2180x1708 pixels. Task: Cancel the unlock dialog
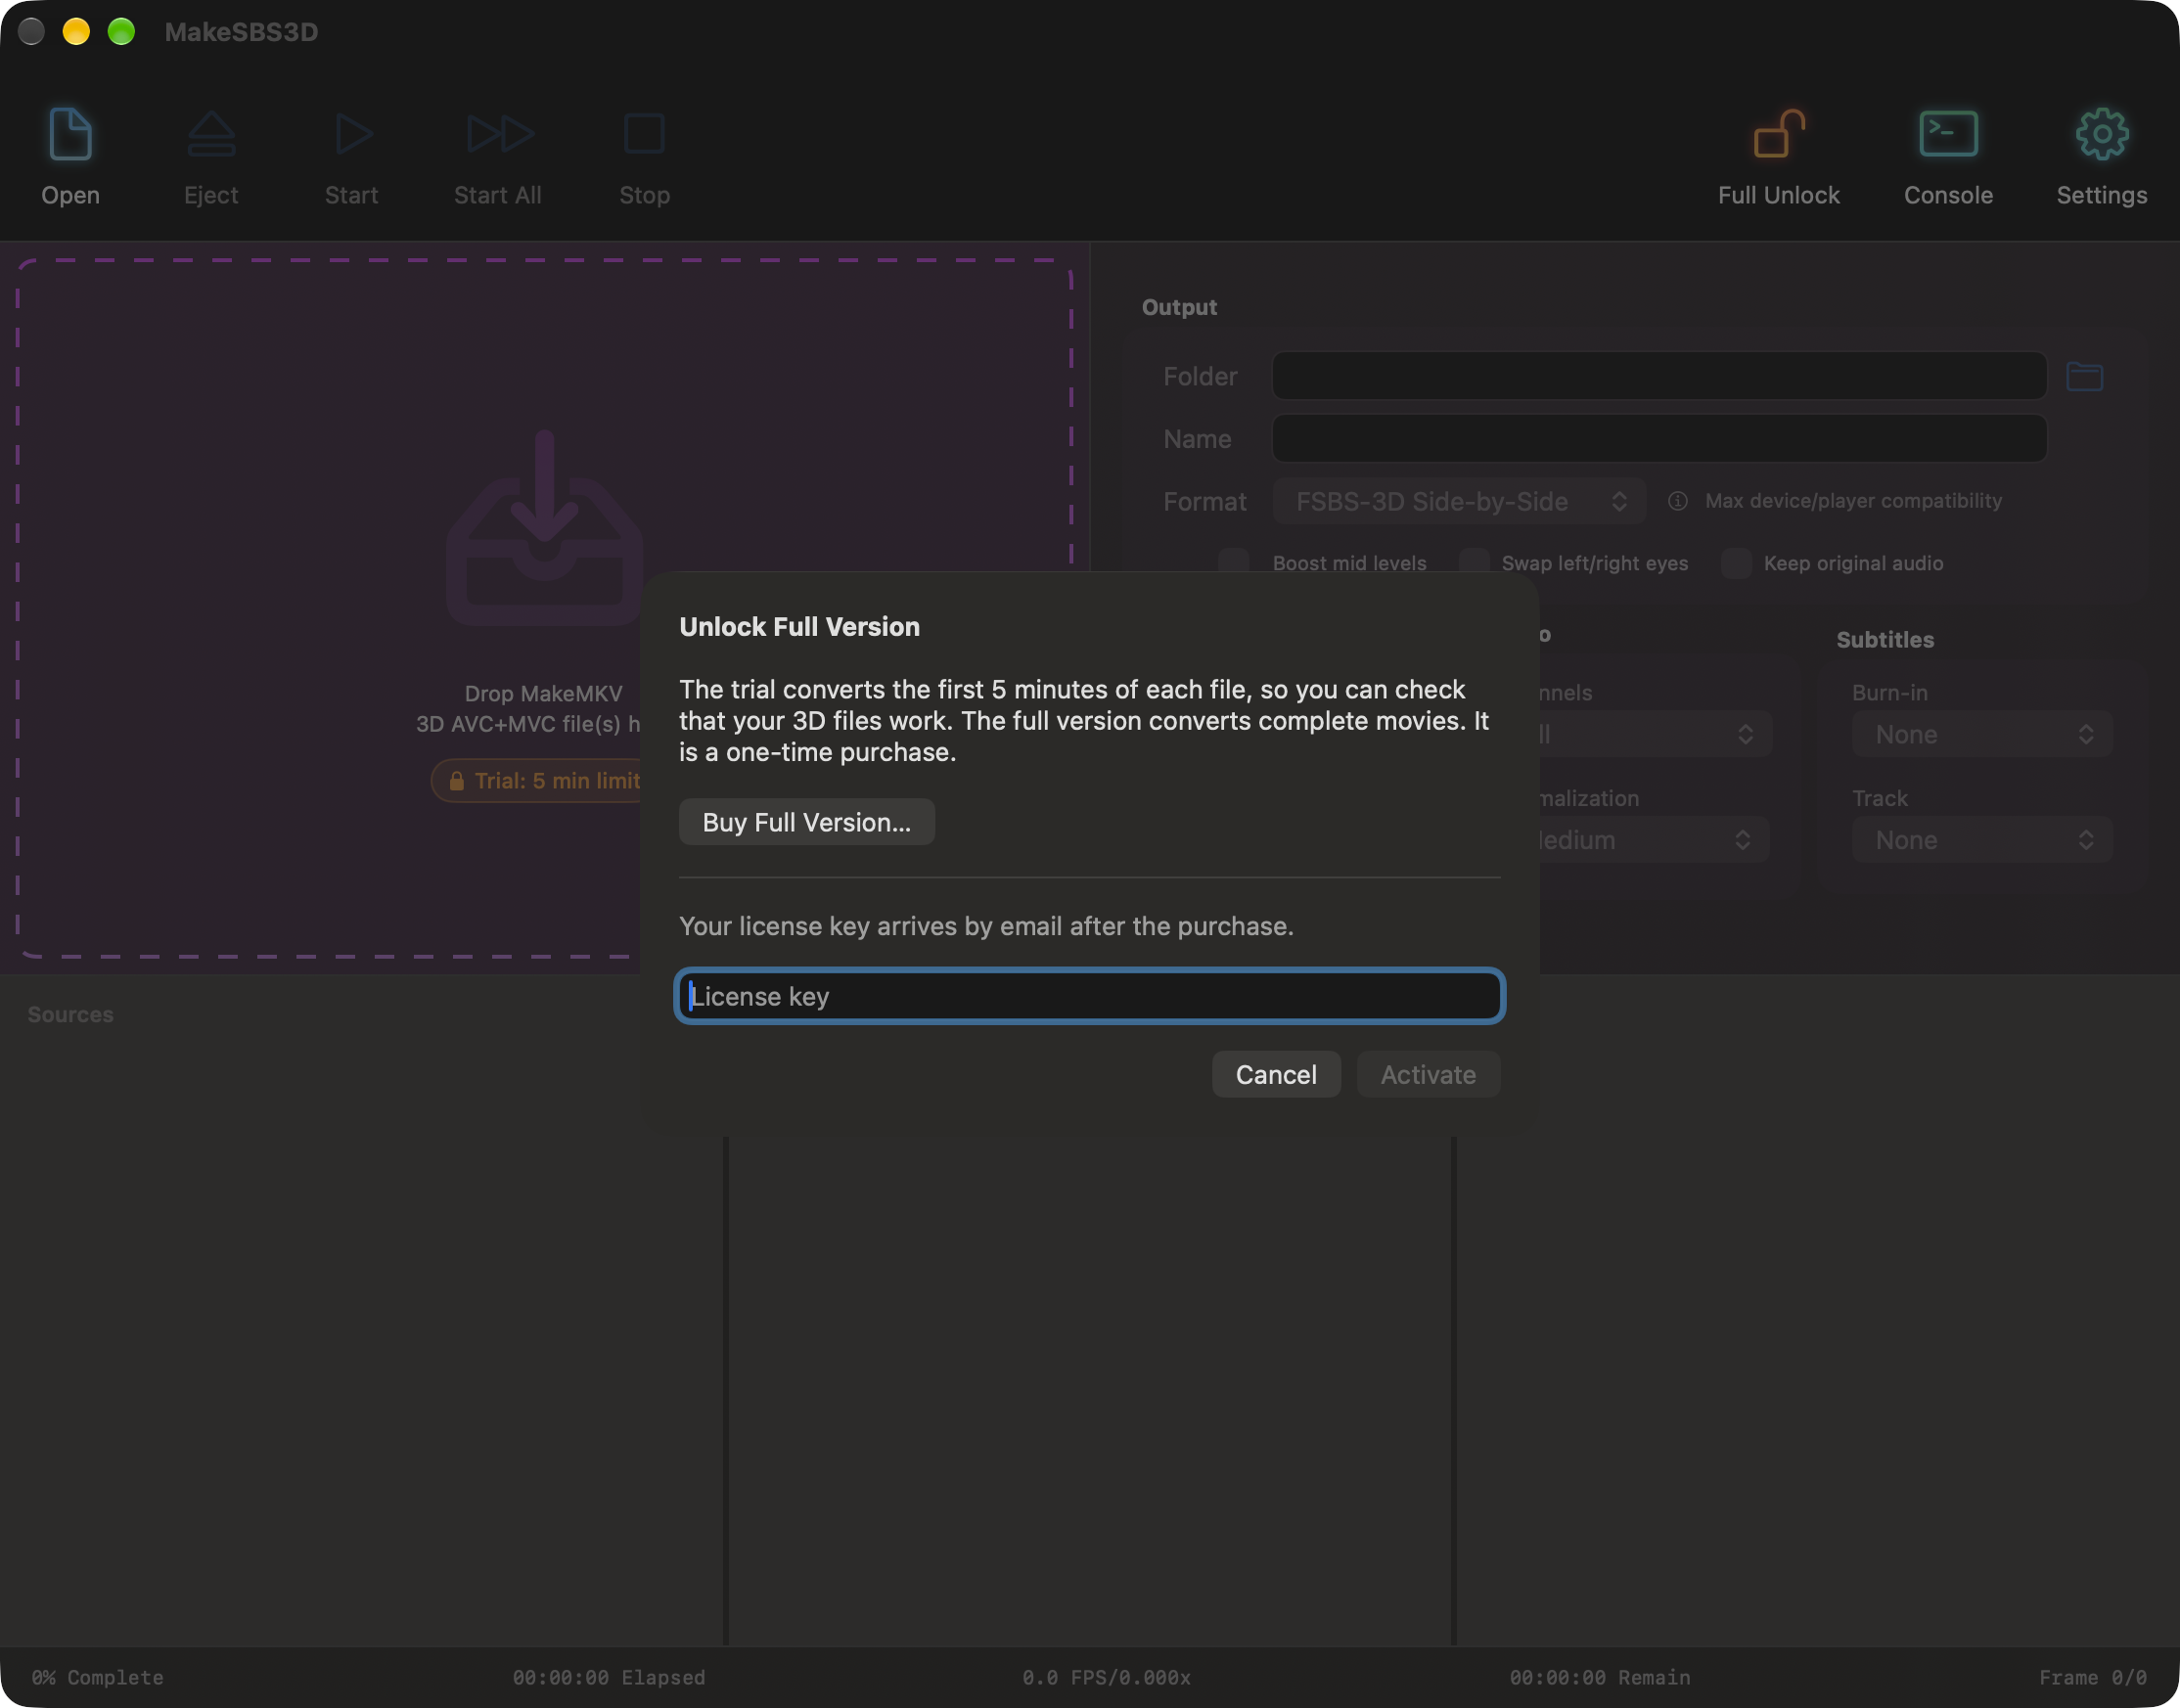(1275, 1073)
